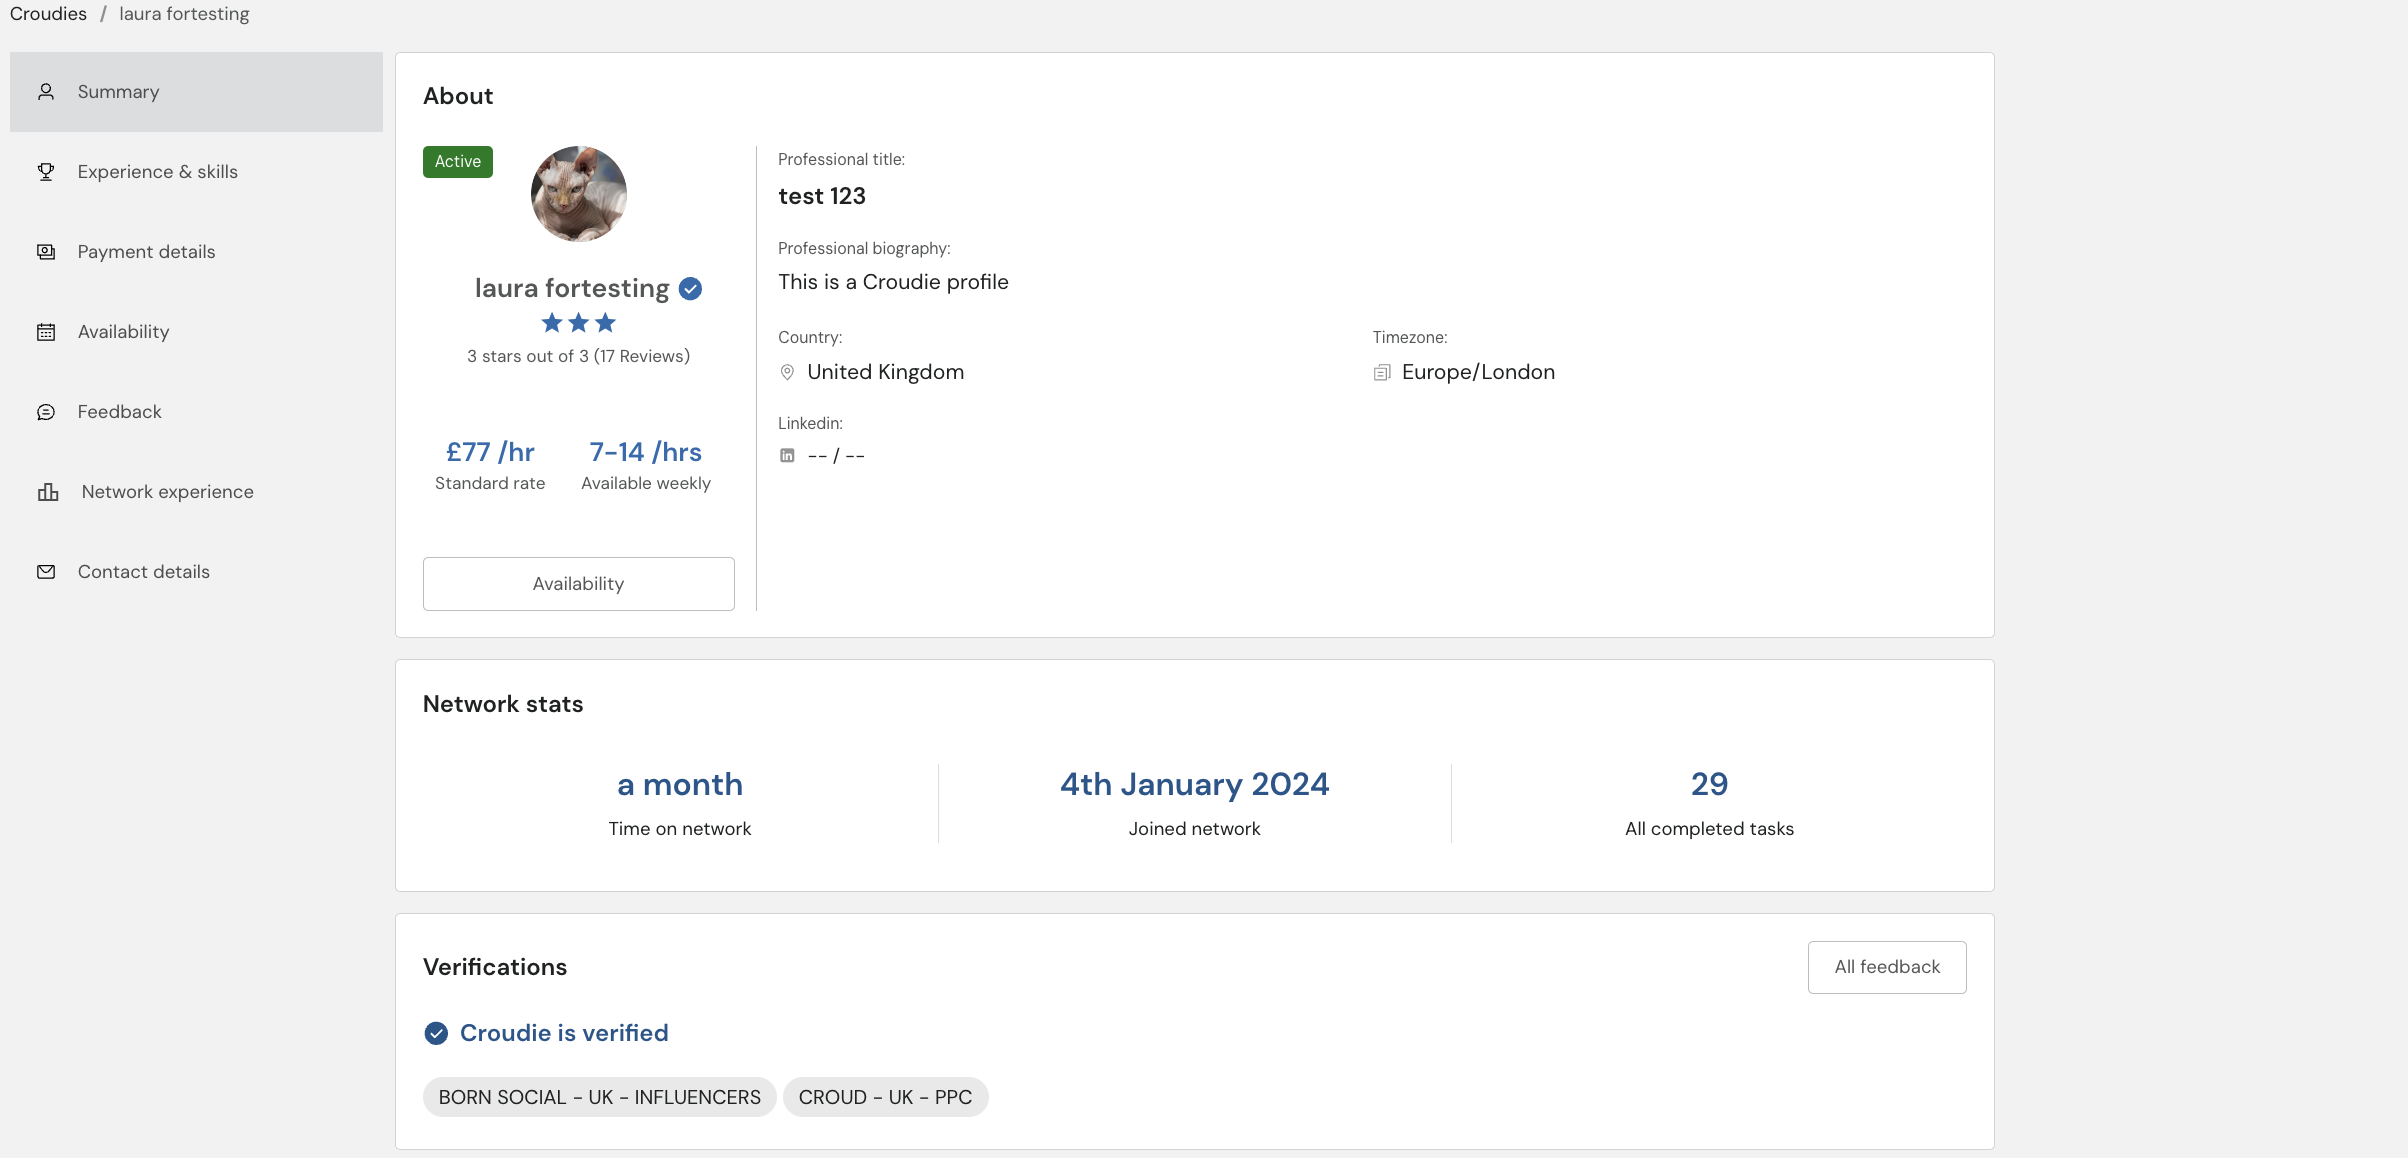Screen dimensions: 2408x1158
Task: Open the Experience & skills tab
Action: [x=158, y=172]
